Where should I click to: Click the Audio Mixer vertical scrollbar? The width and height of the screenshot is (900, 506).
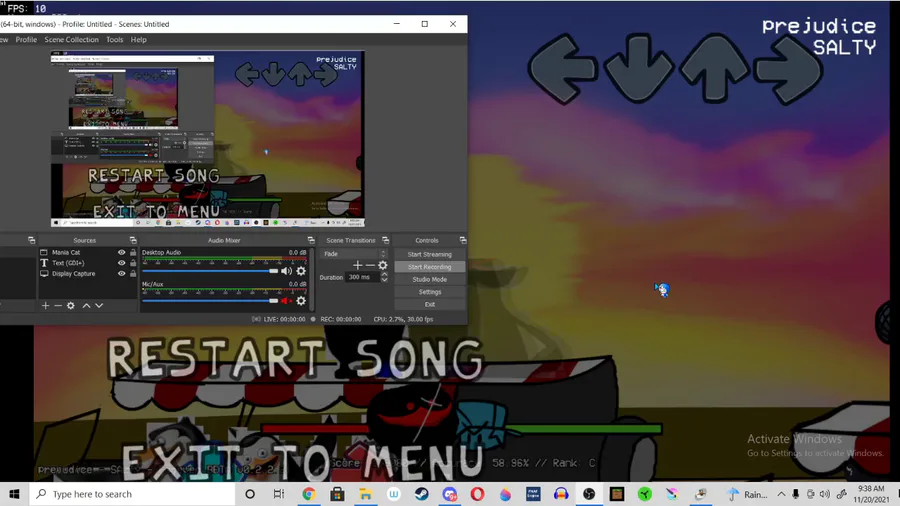tap(312, 279)
